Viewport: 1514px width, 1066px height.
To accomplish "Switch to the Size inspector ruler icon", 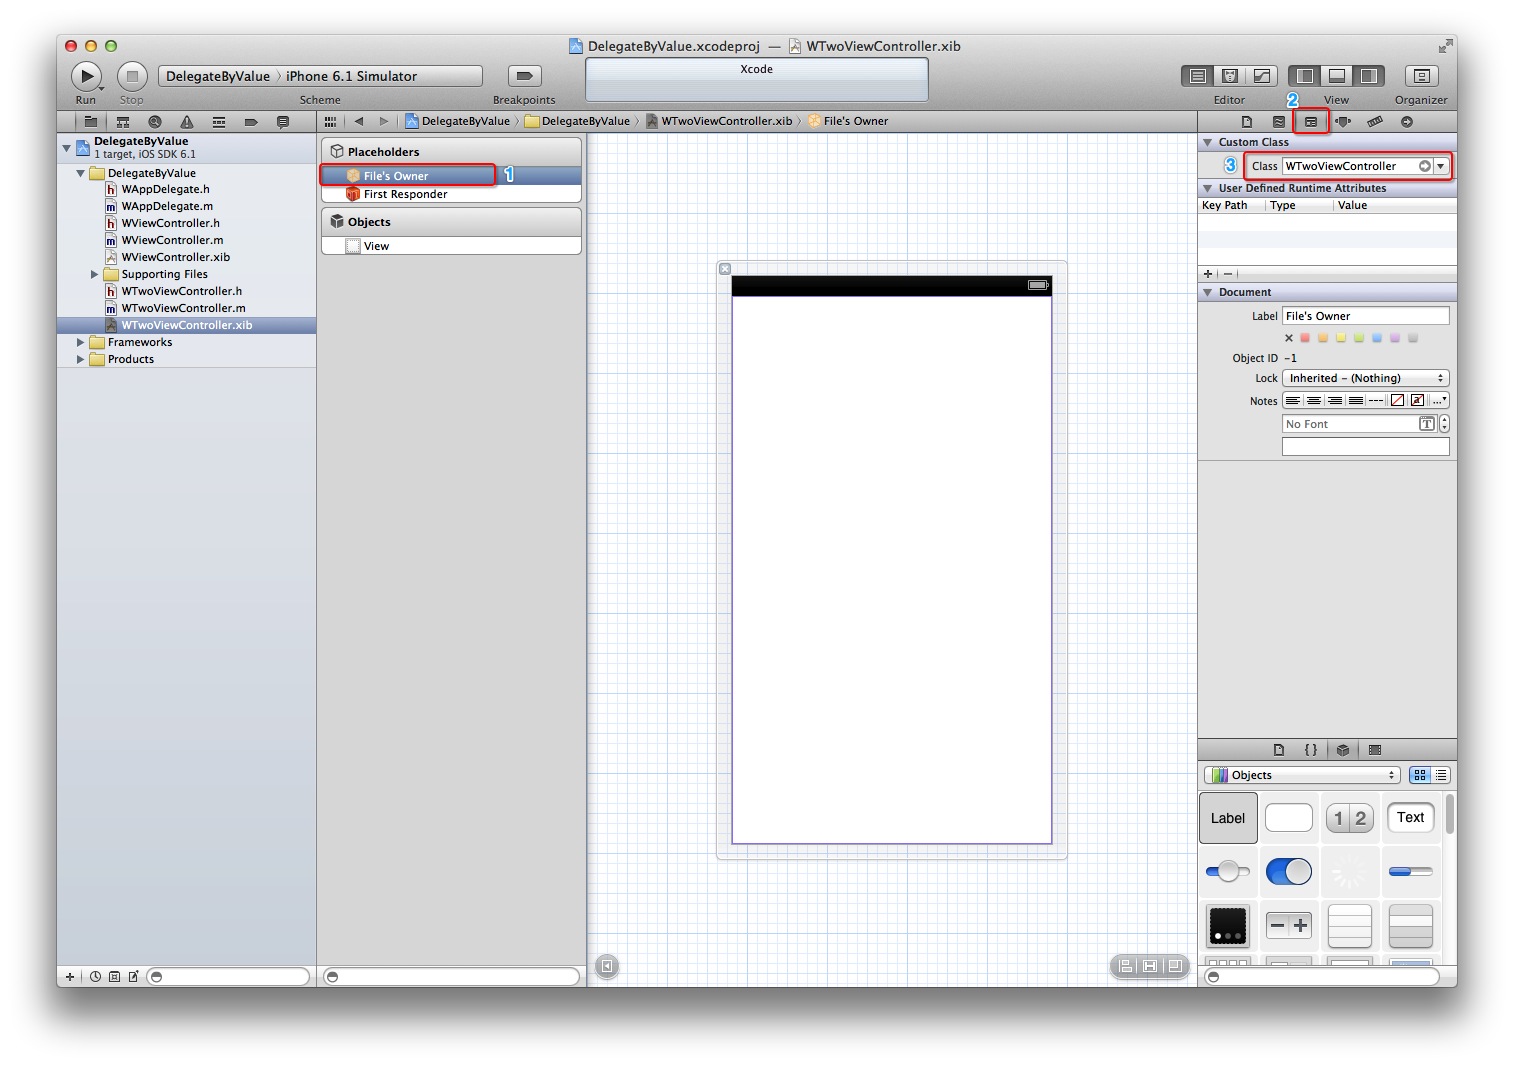I will (x=1375, y=122).
